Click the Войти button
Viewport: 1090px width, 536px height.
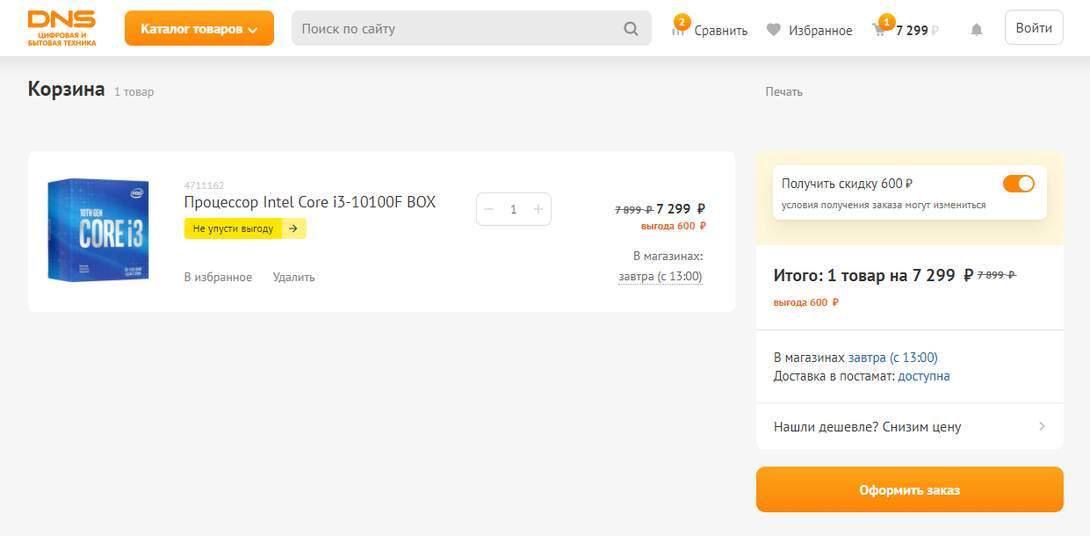[1033, 28]
